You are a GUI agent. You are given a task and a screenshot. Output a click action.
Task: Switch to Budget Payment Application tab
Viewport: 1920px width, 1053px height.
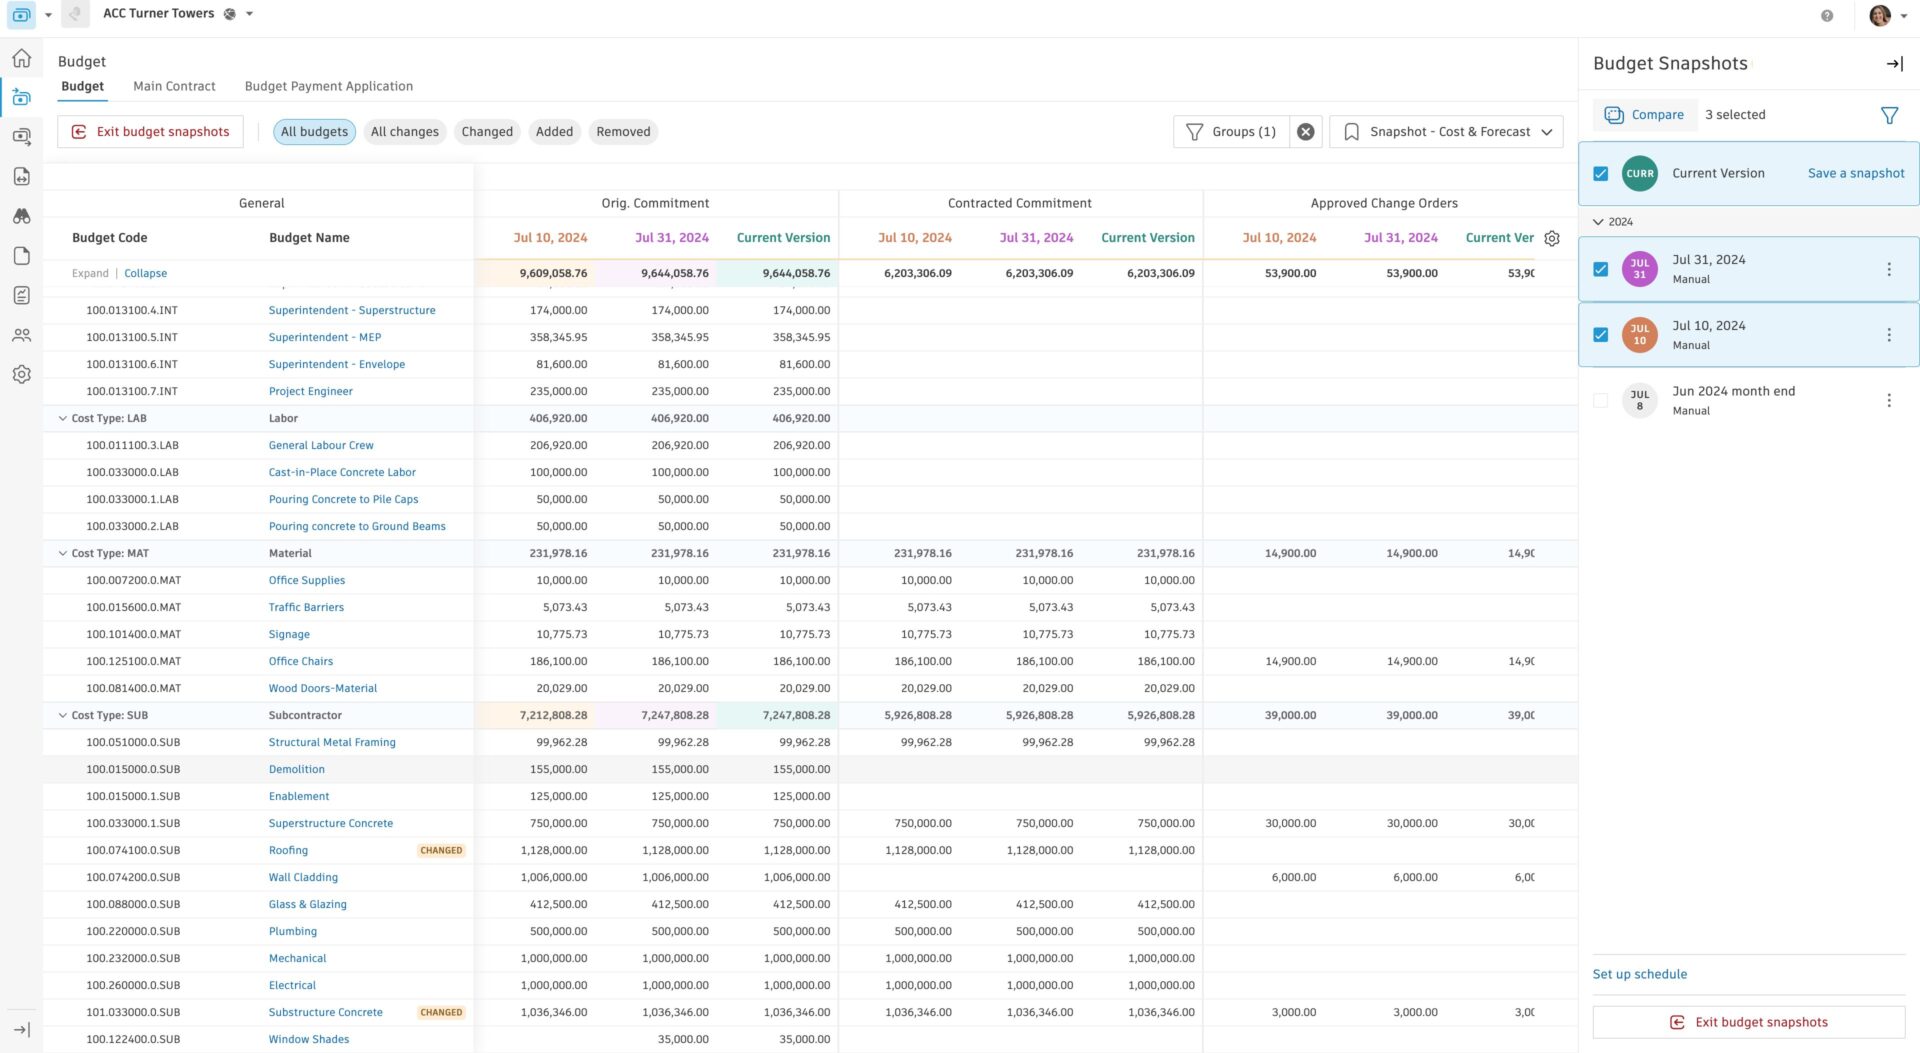(x=329, y=86)
